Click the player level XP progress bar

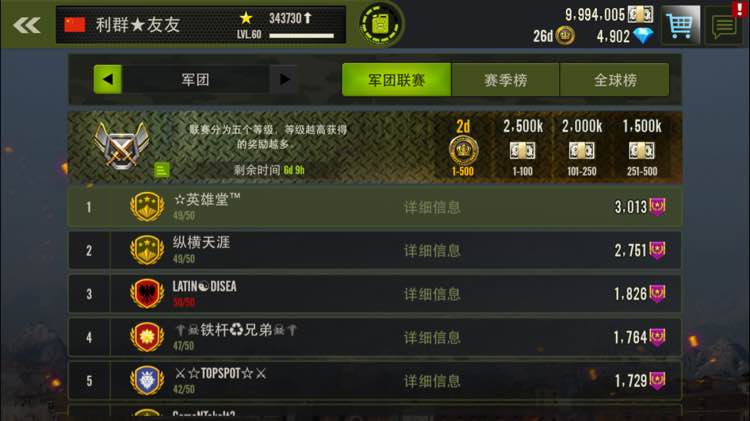(x=301, y=35)
